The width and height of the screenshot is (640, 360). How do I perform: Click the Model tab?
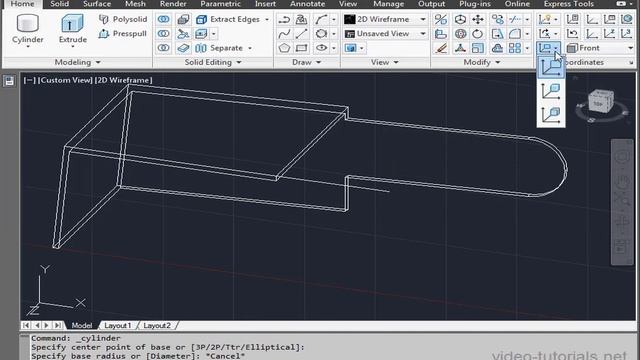click(82, 325)
